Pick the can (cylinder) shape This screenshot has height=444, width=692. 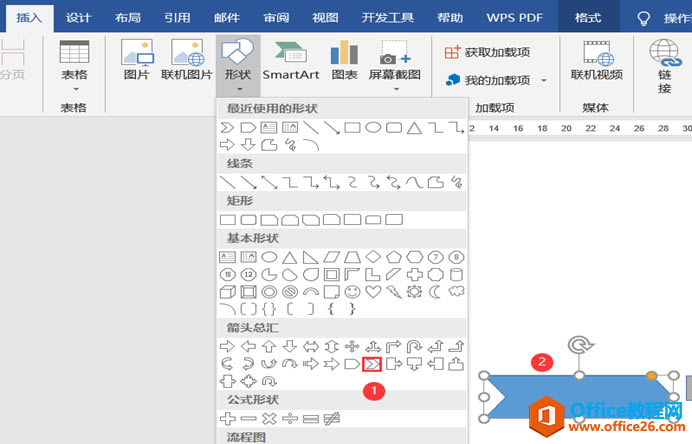pyautogui.click(x=456, y=275)
